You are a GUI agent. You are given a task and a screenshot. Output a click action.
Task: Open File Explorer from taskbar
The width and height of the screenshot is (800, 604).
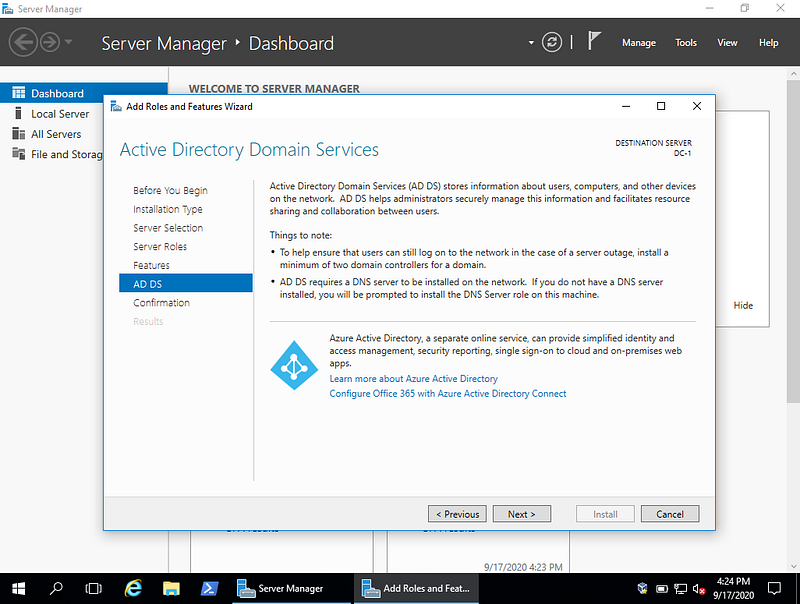coord(171,589)
